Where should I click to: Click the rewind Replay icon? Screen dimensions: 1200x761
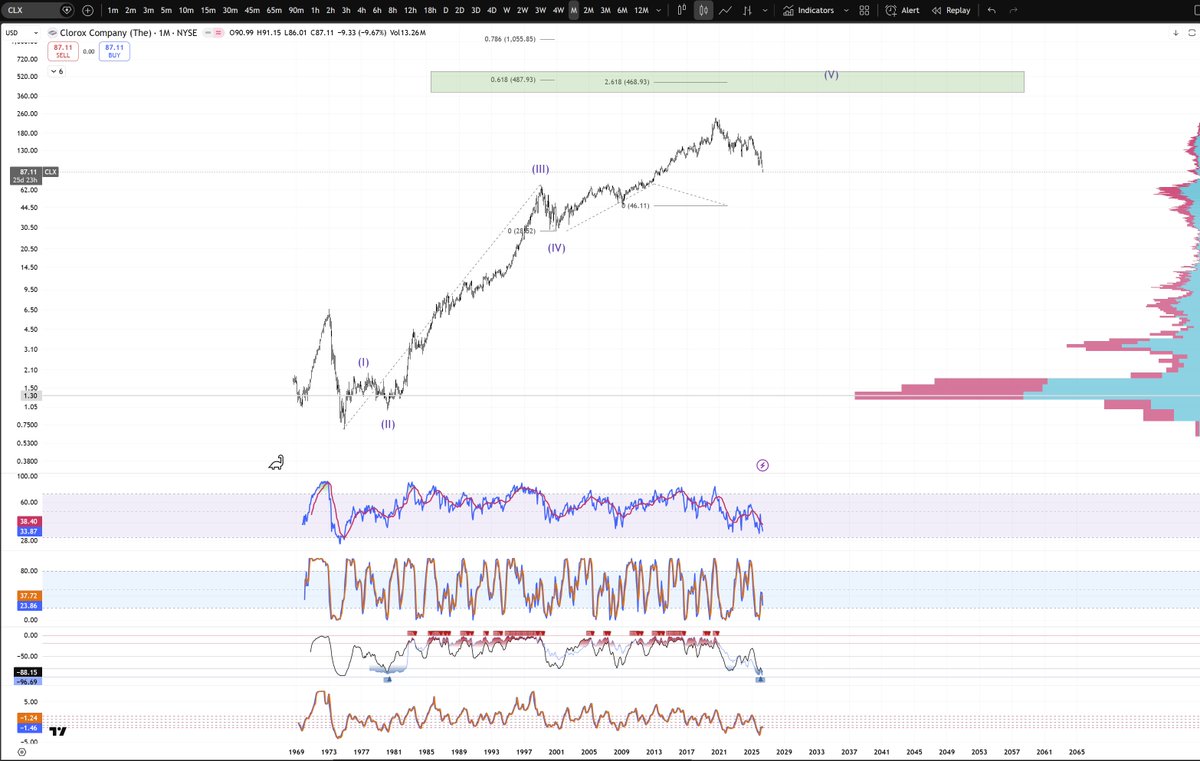click(937, 10)
